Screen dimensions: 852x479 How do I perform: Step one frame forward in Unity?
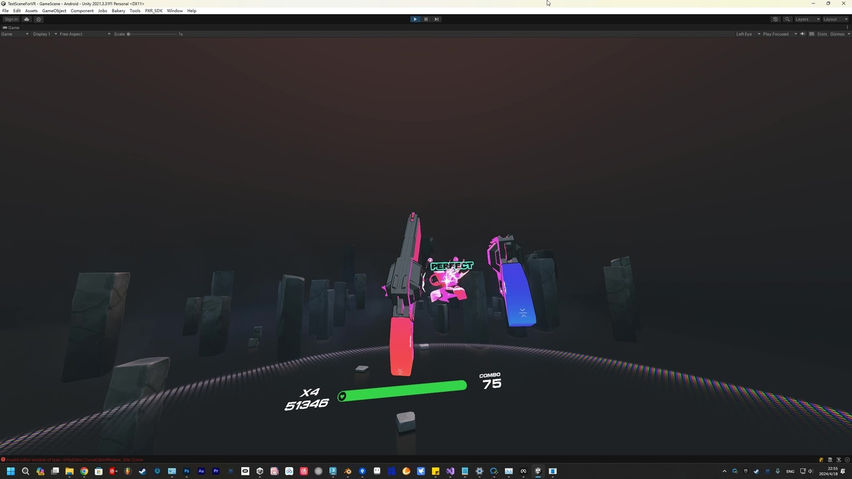coord(437,19)
